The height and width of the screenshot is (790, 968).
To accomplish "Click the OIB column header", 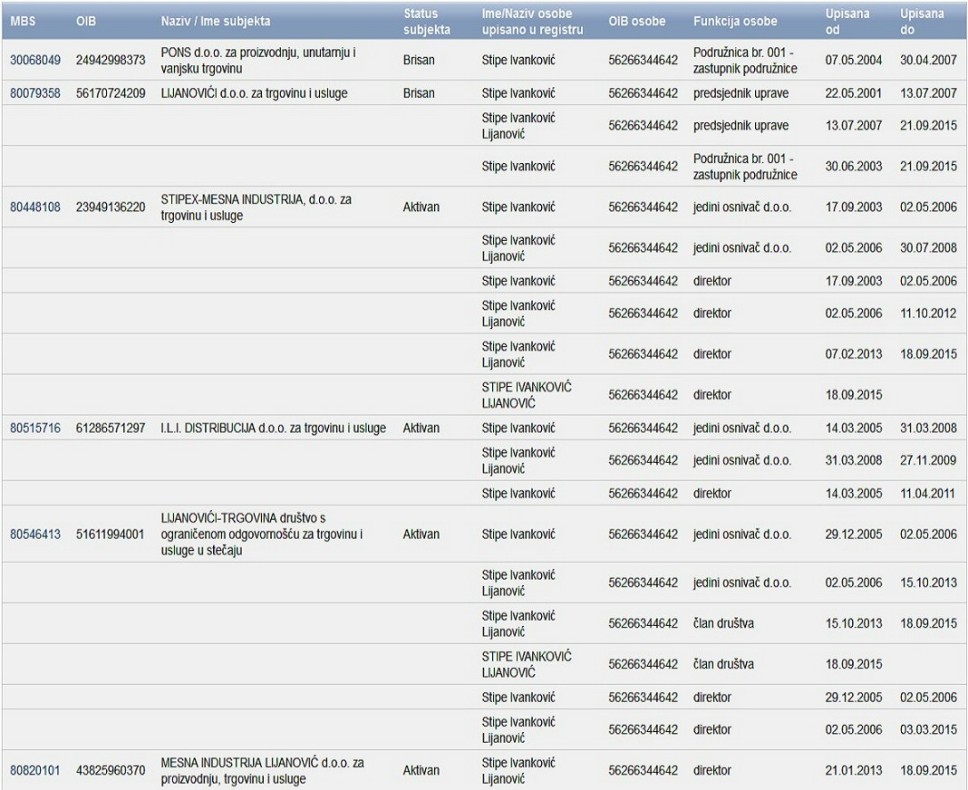I will click(86, 21).
